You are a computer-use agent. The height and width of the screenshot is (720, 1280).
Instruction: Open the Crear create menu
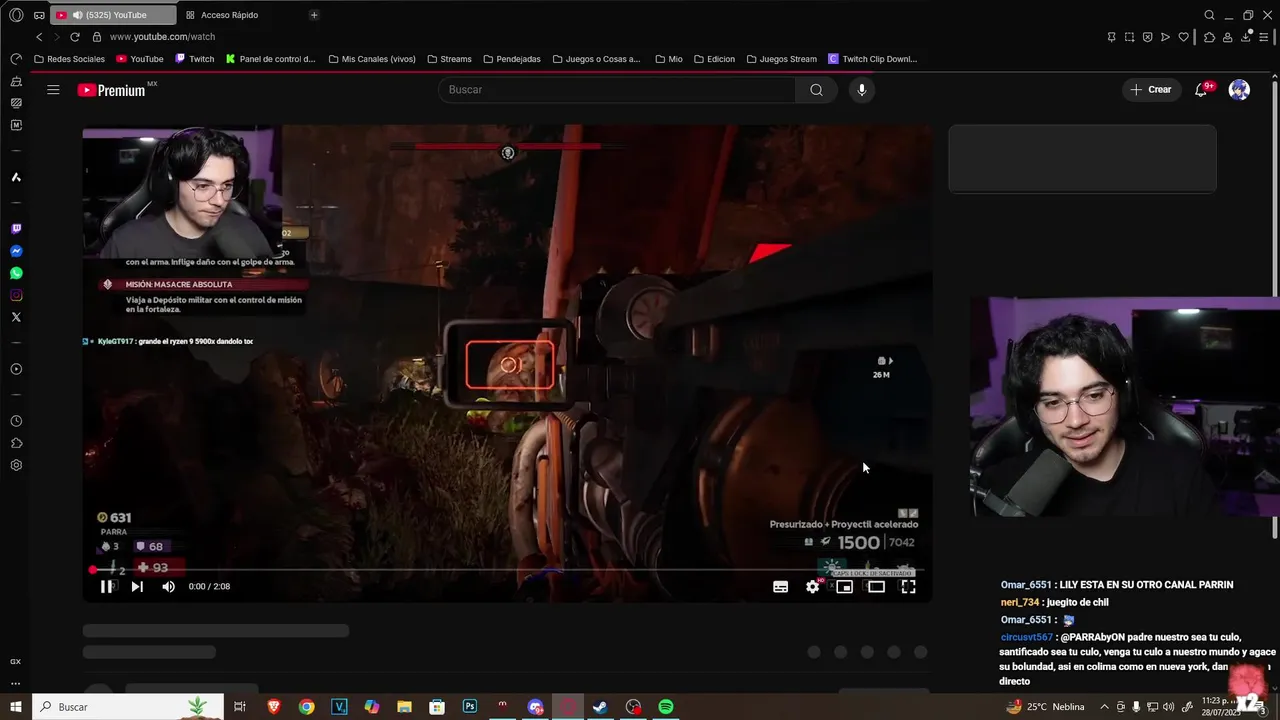pyautogui.click(x=1151, y=90)
